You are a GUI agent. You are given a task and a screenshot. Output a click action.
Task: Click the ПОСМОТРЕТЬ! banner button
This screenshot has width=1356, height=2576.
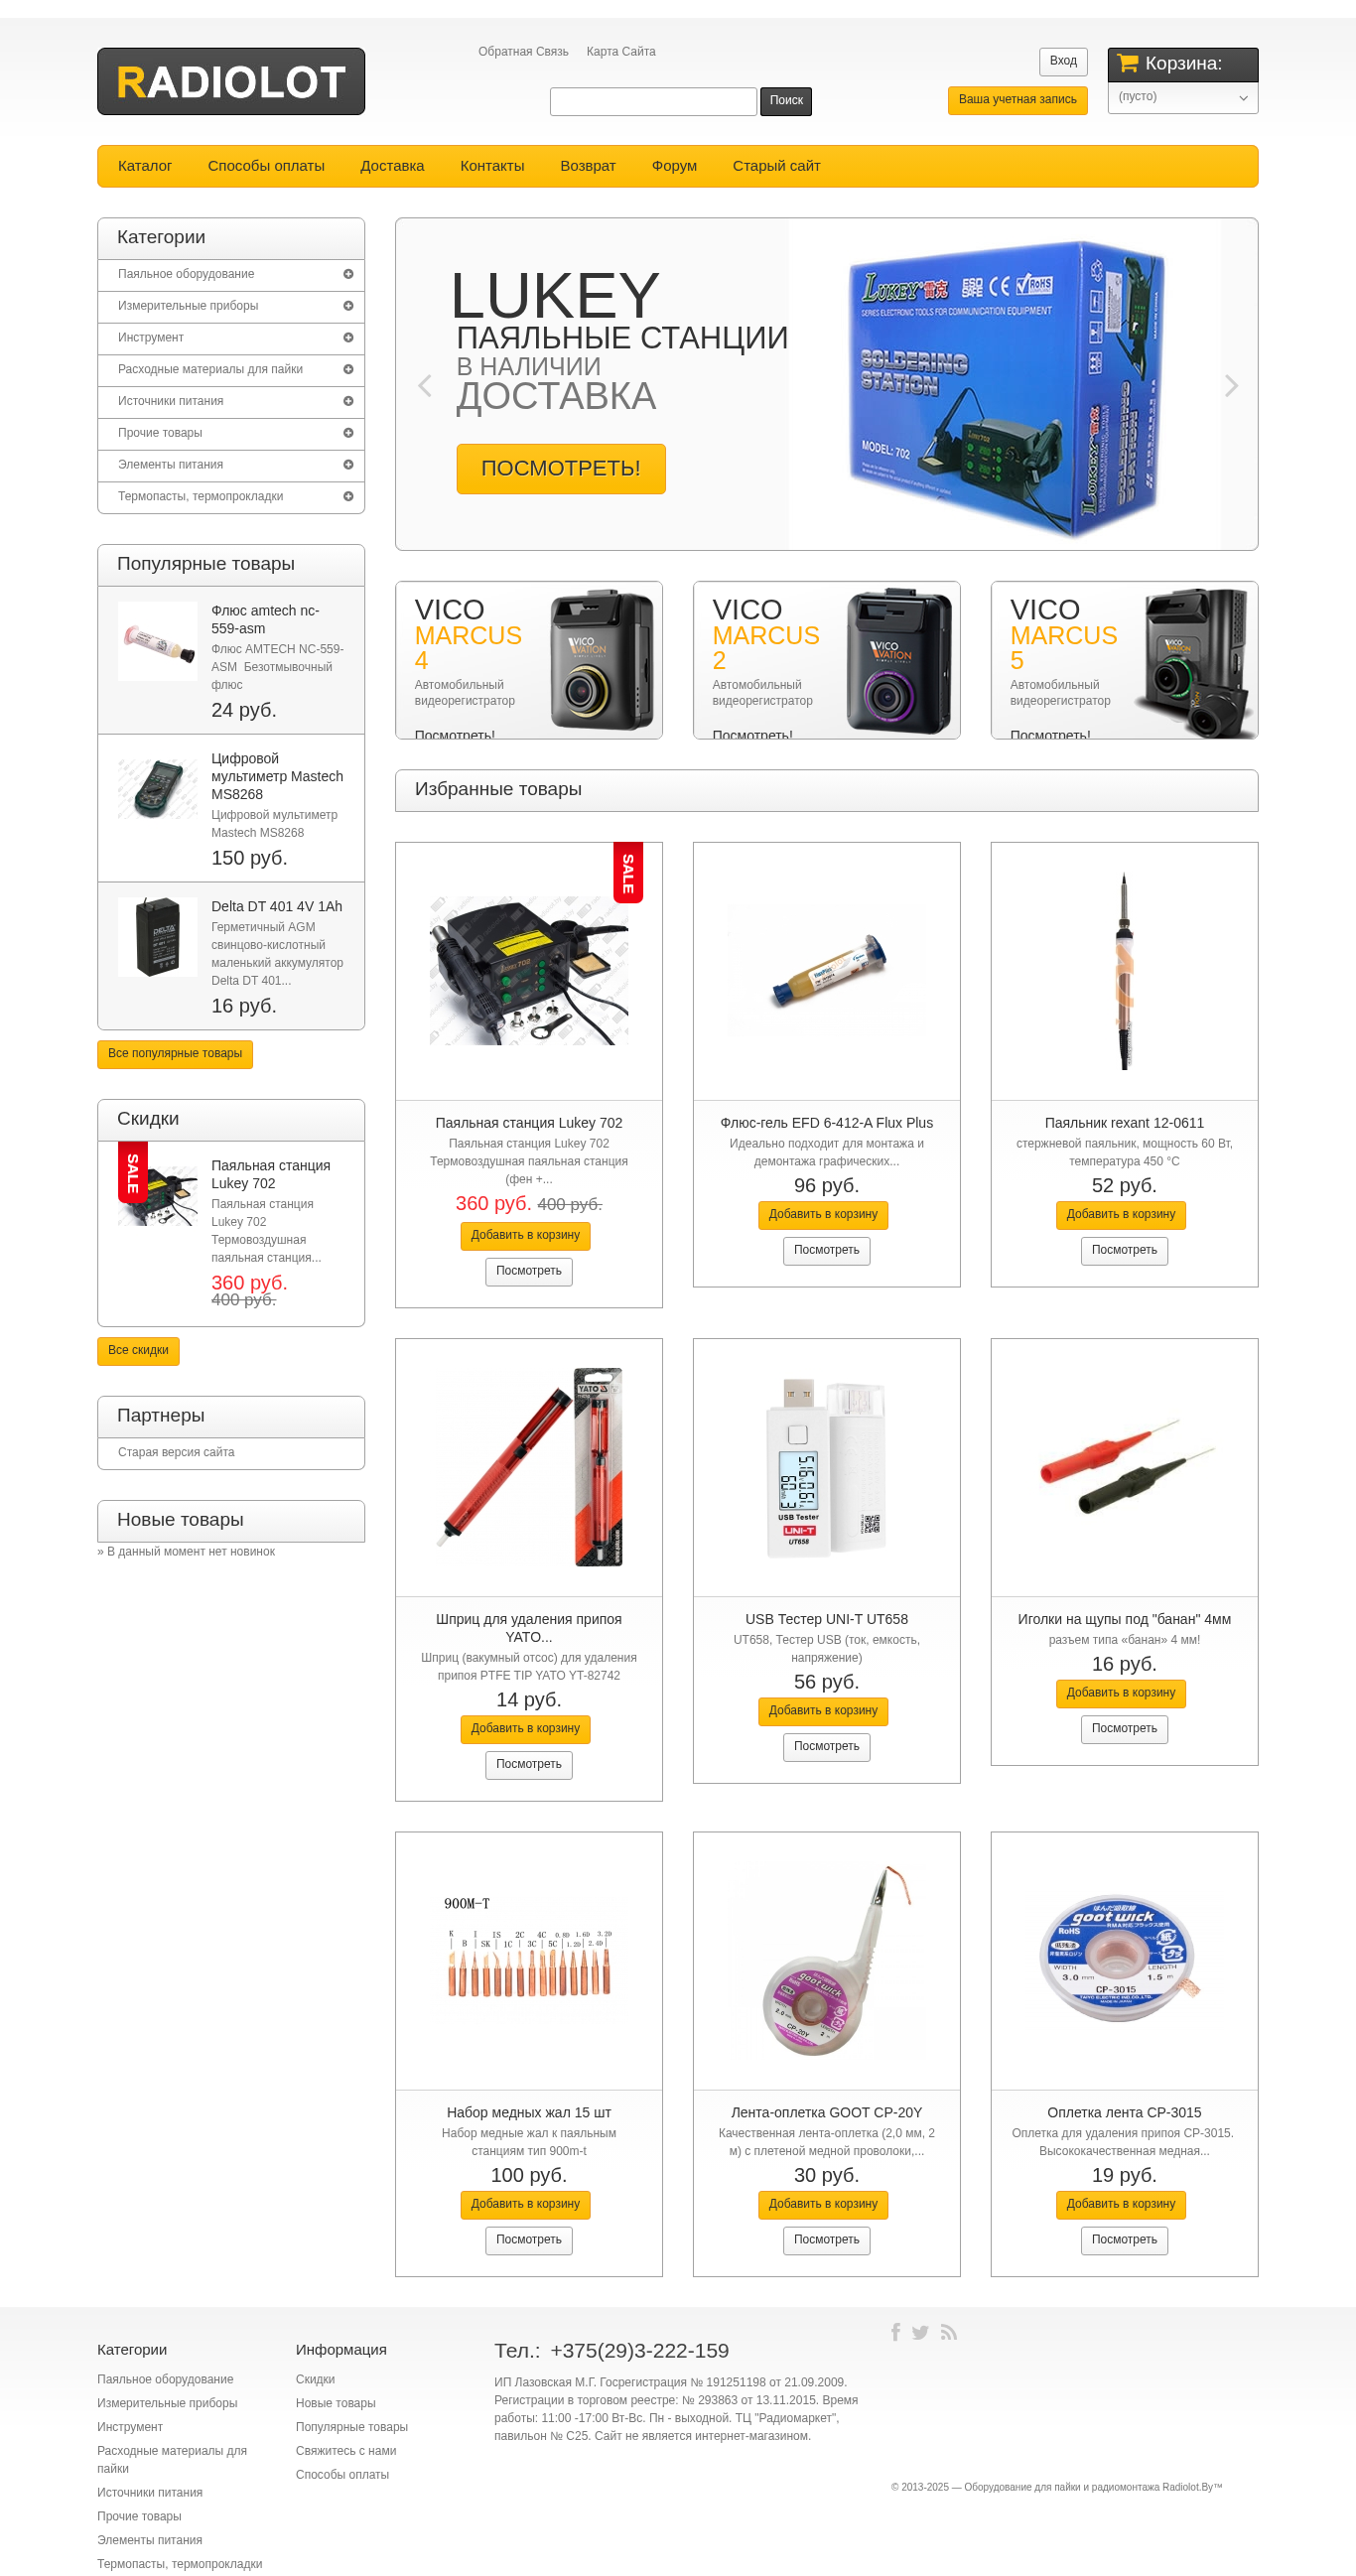click(561, 468)
